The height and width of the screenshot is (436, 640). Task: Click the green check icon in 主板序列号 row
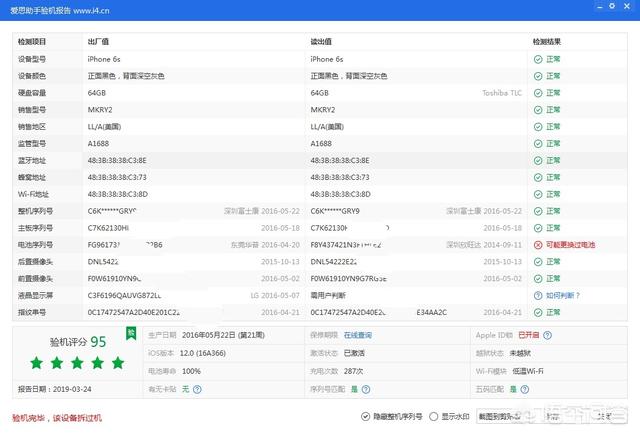coord(538,228)
